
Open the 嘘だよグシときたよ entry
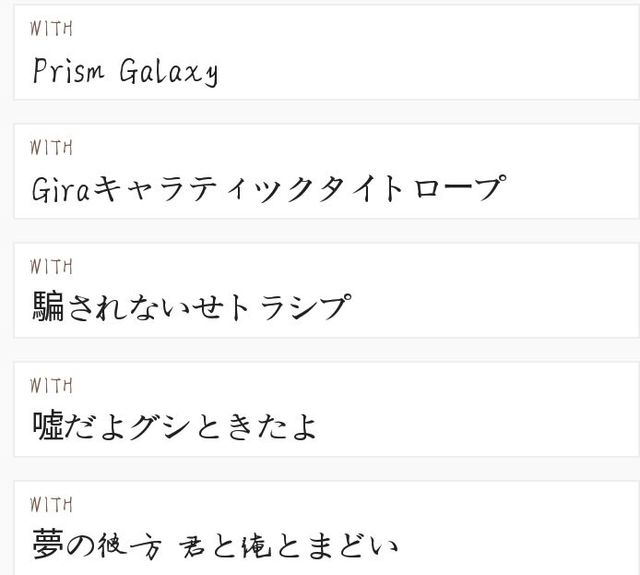pos(327,409)
